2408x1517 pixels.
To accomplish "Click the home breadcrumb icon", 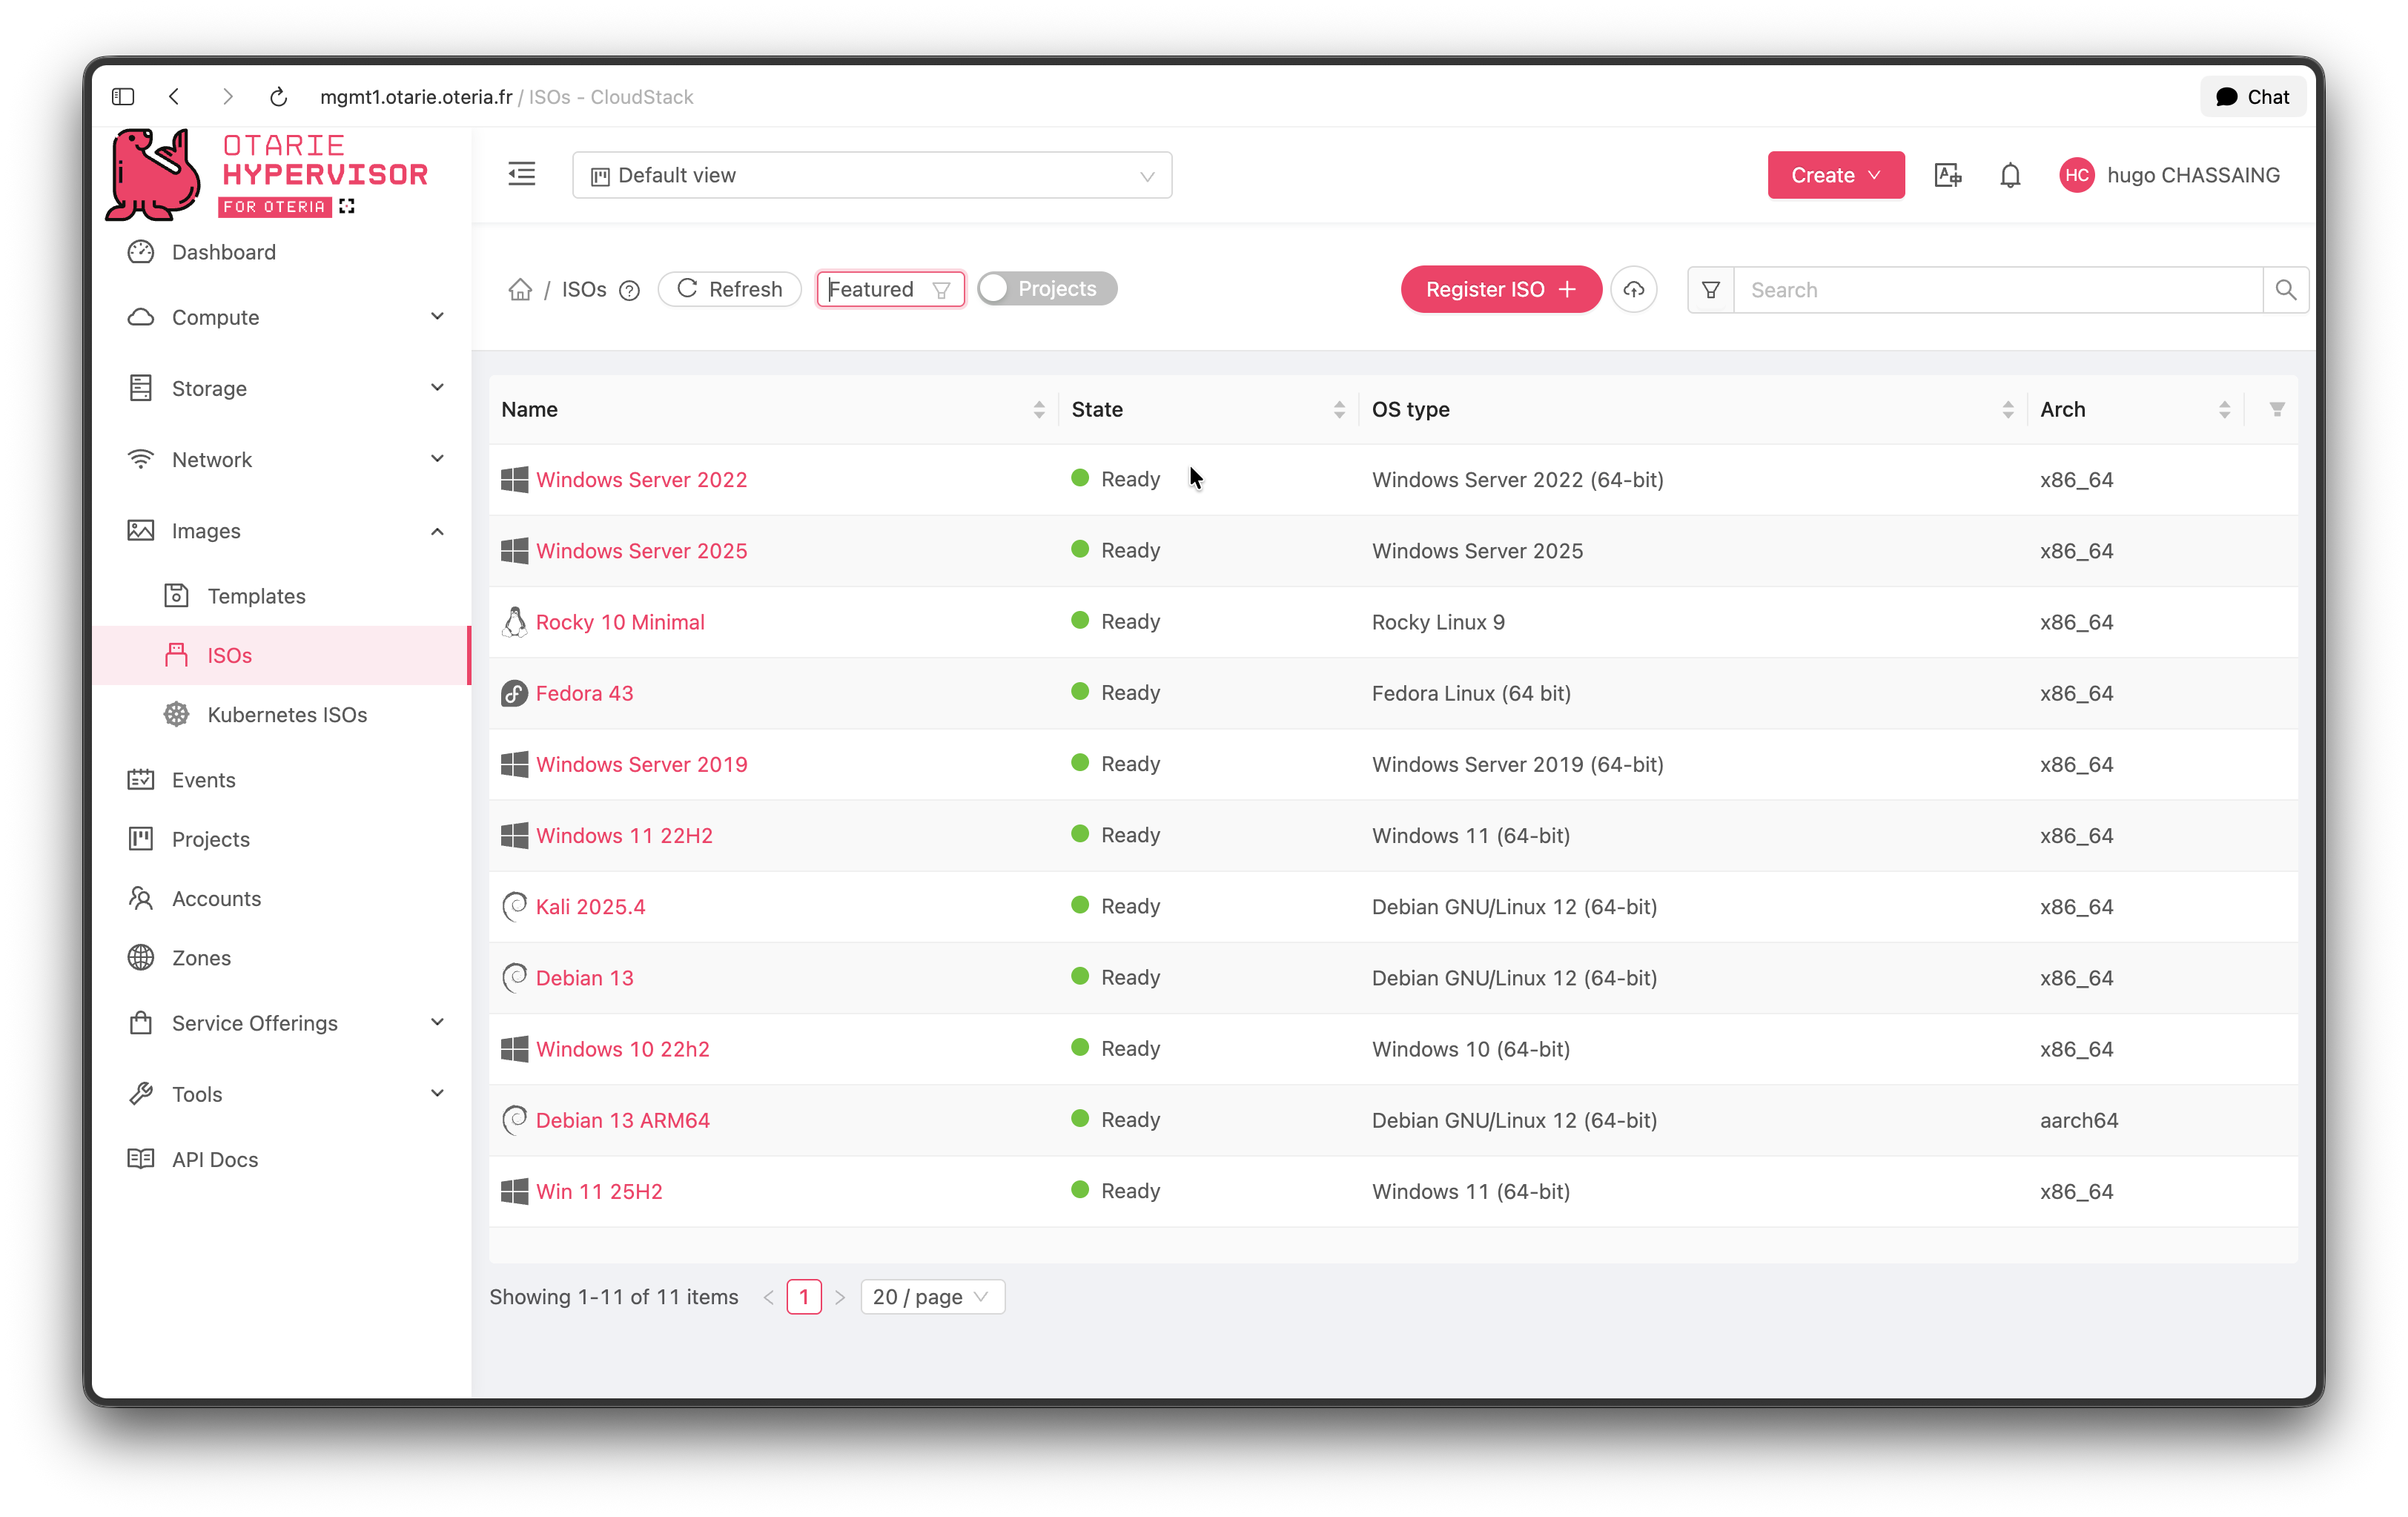I will tap(520, 290).
